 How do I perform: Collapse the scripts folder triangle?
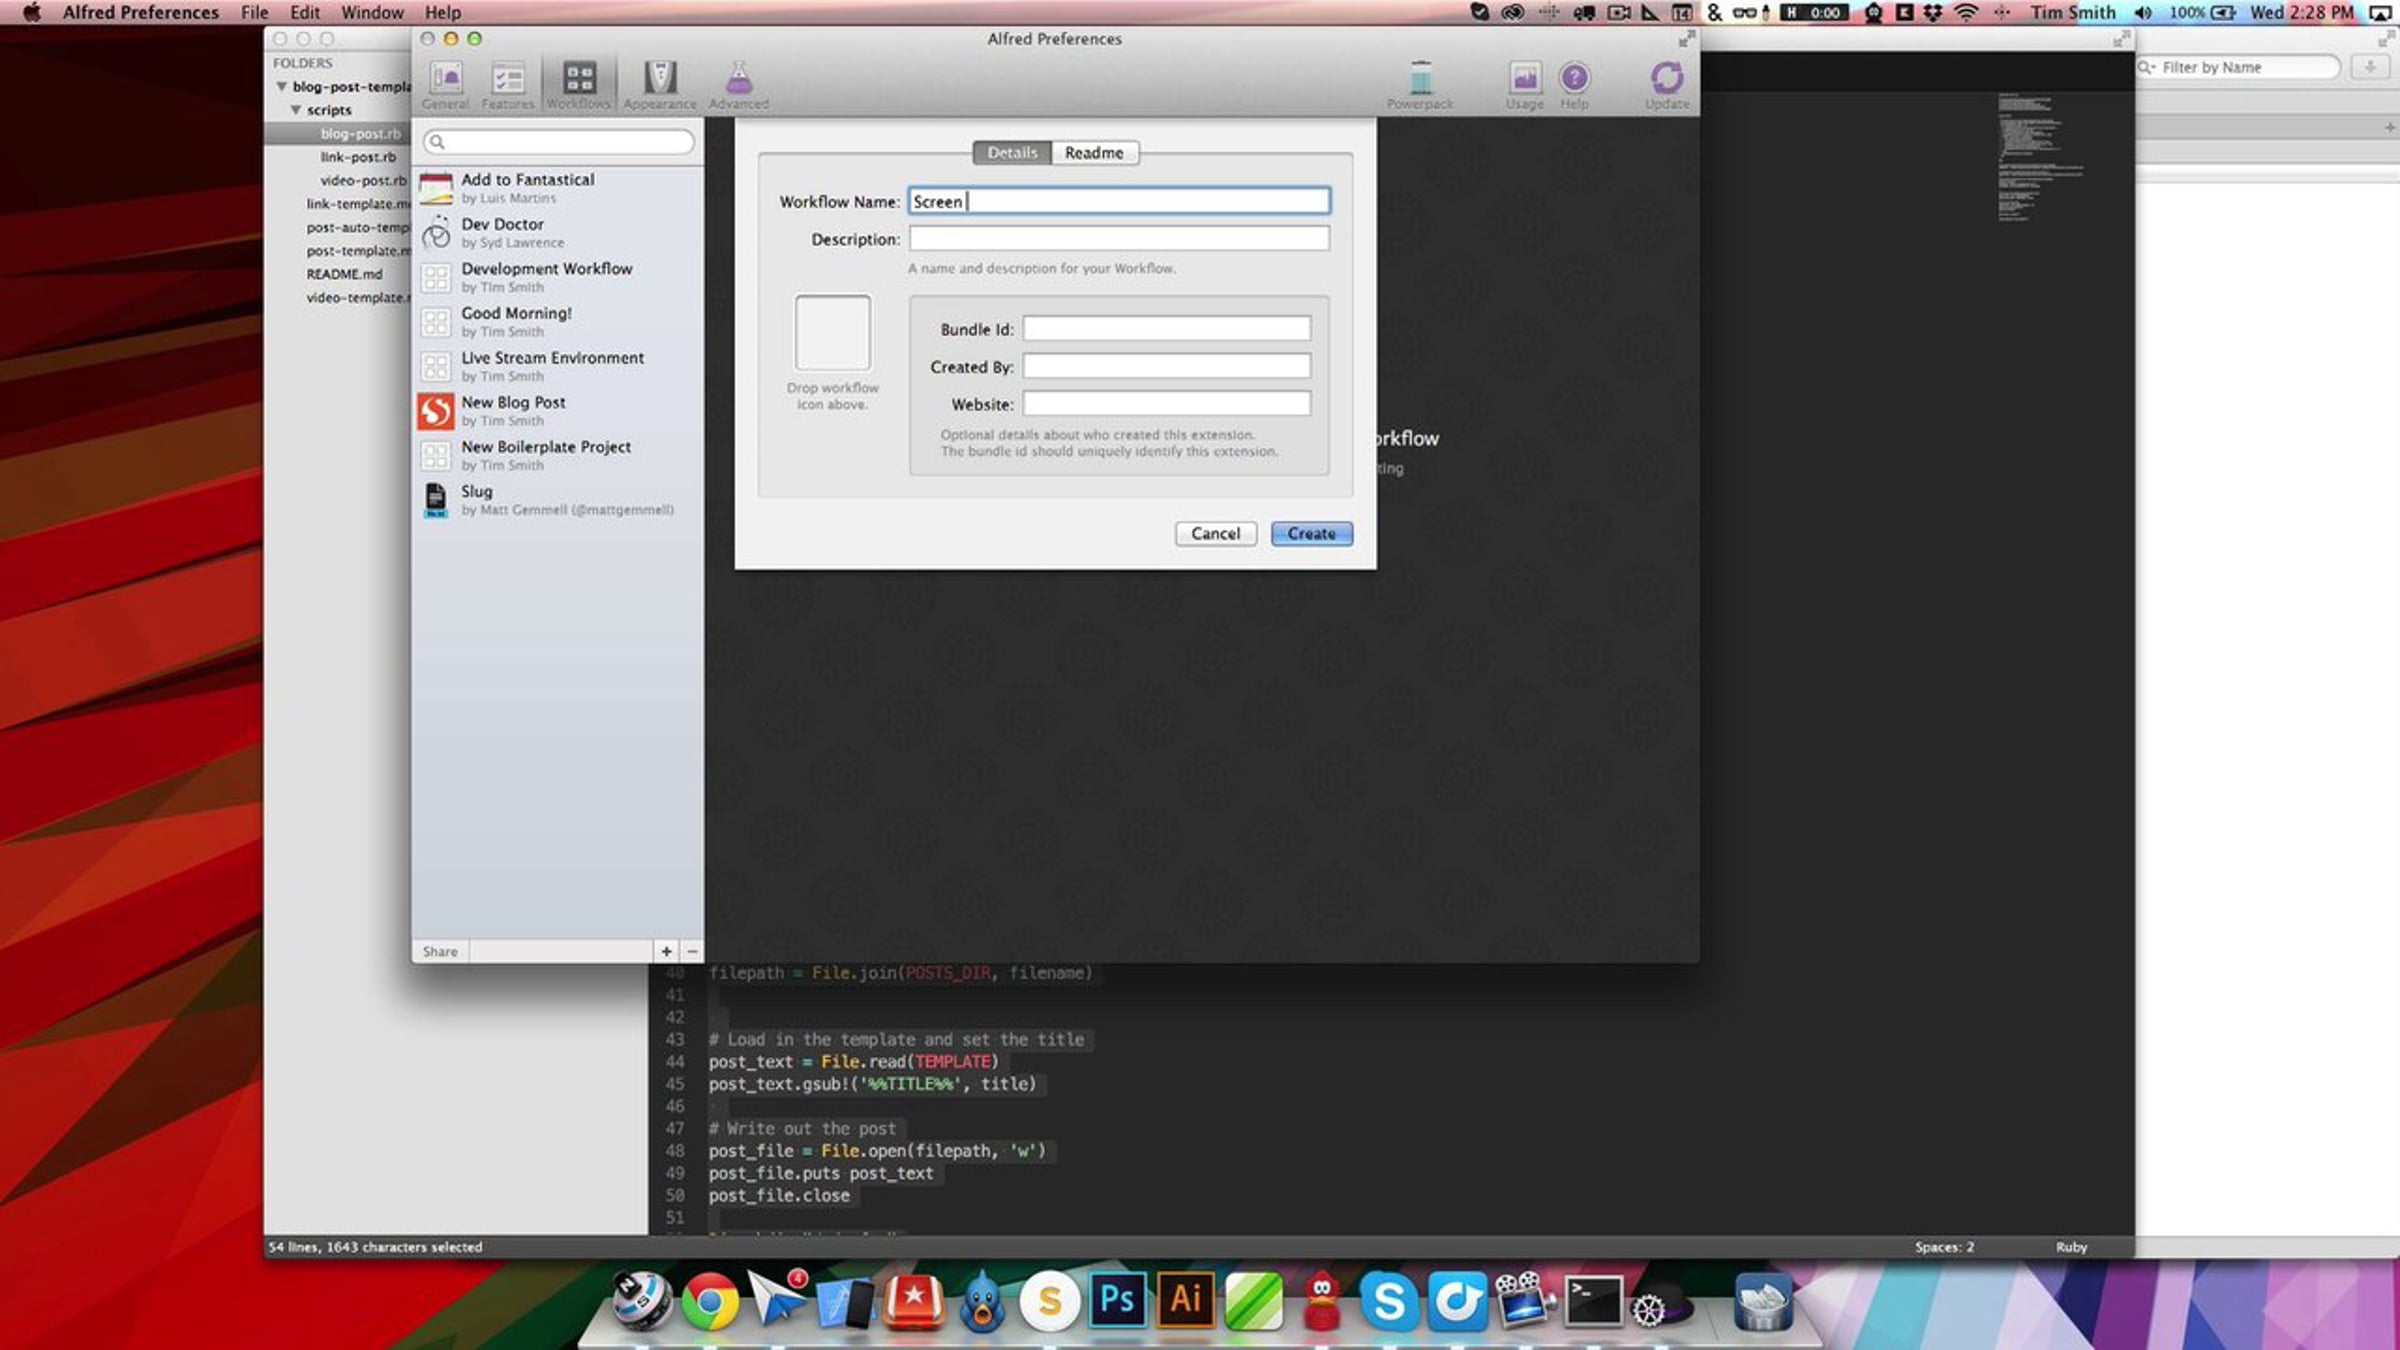coord(296,110)
